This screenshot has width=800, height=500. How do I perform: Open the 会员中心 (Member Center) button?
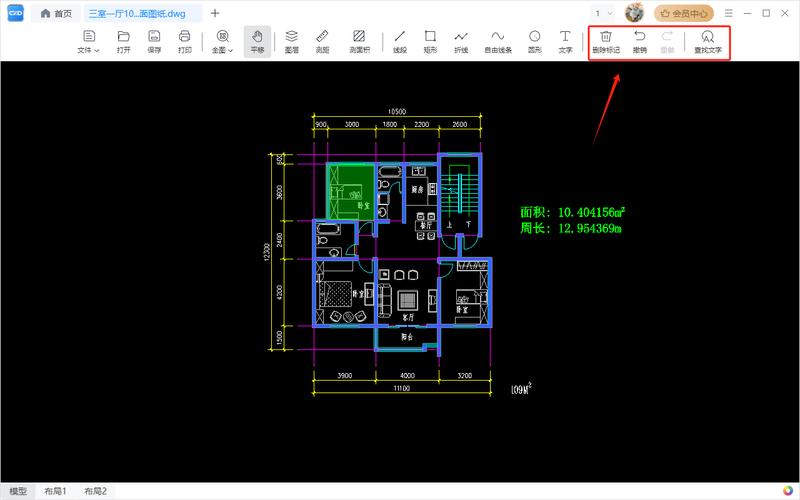pyautogui.click(x=684, y=13)
